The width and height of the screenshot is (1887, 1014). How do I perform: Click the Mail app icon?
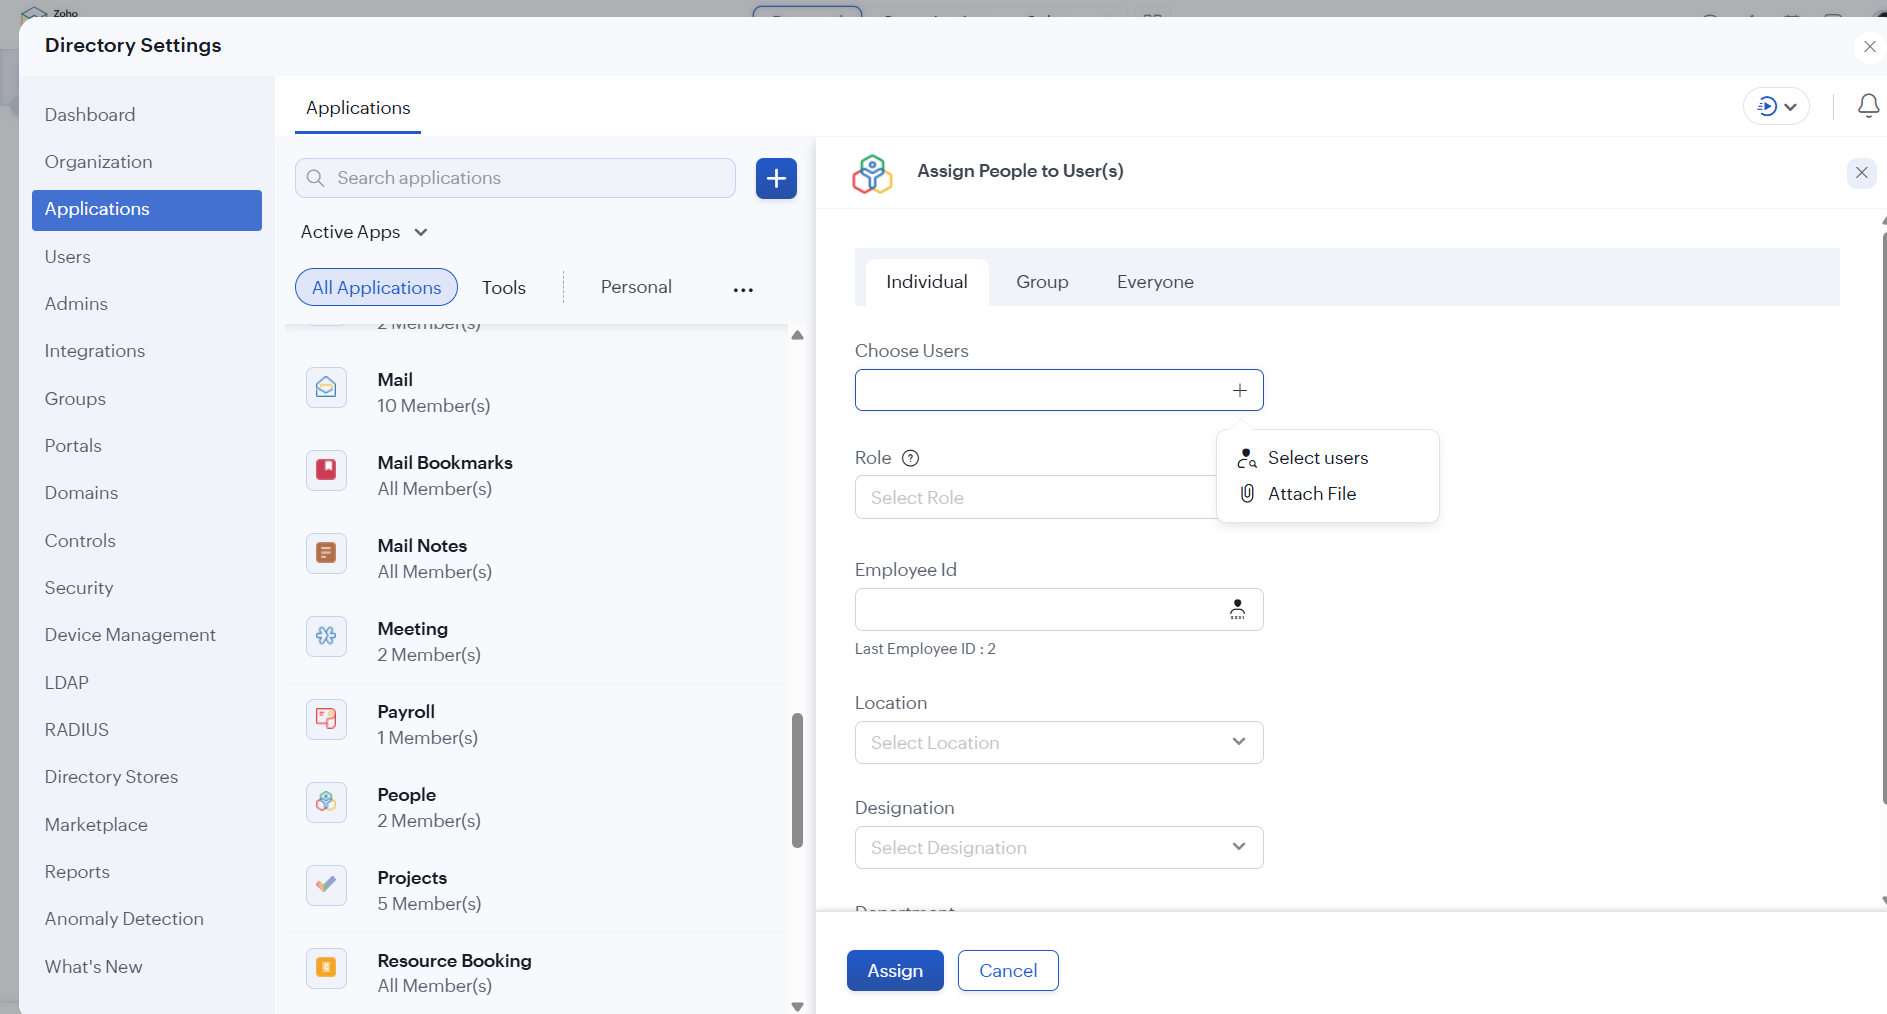point(326,388)
